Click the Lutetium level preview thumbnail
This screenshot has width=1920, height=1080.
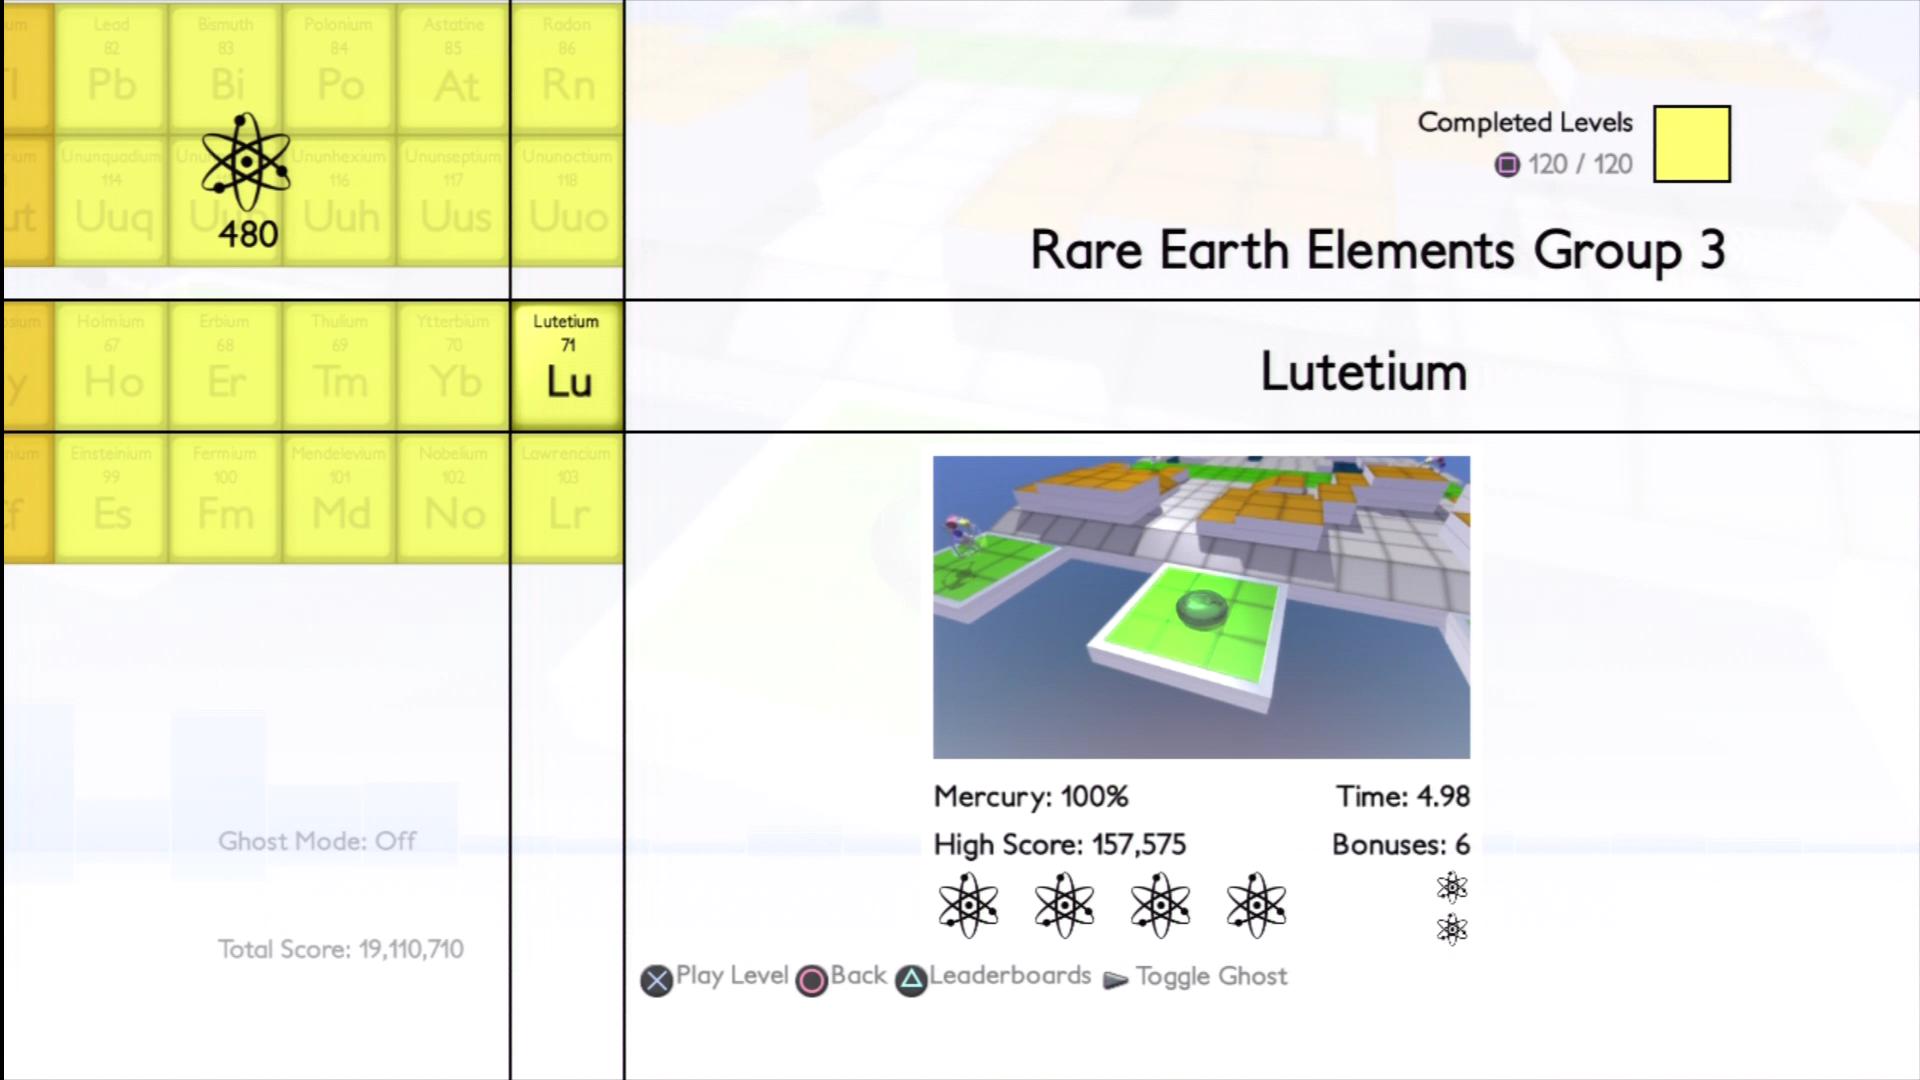tap(1201, 607)
